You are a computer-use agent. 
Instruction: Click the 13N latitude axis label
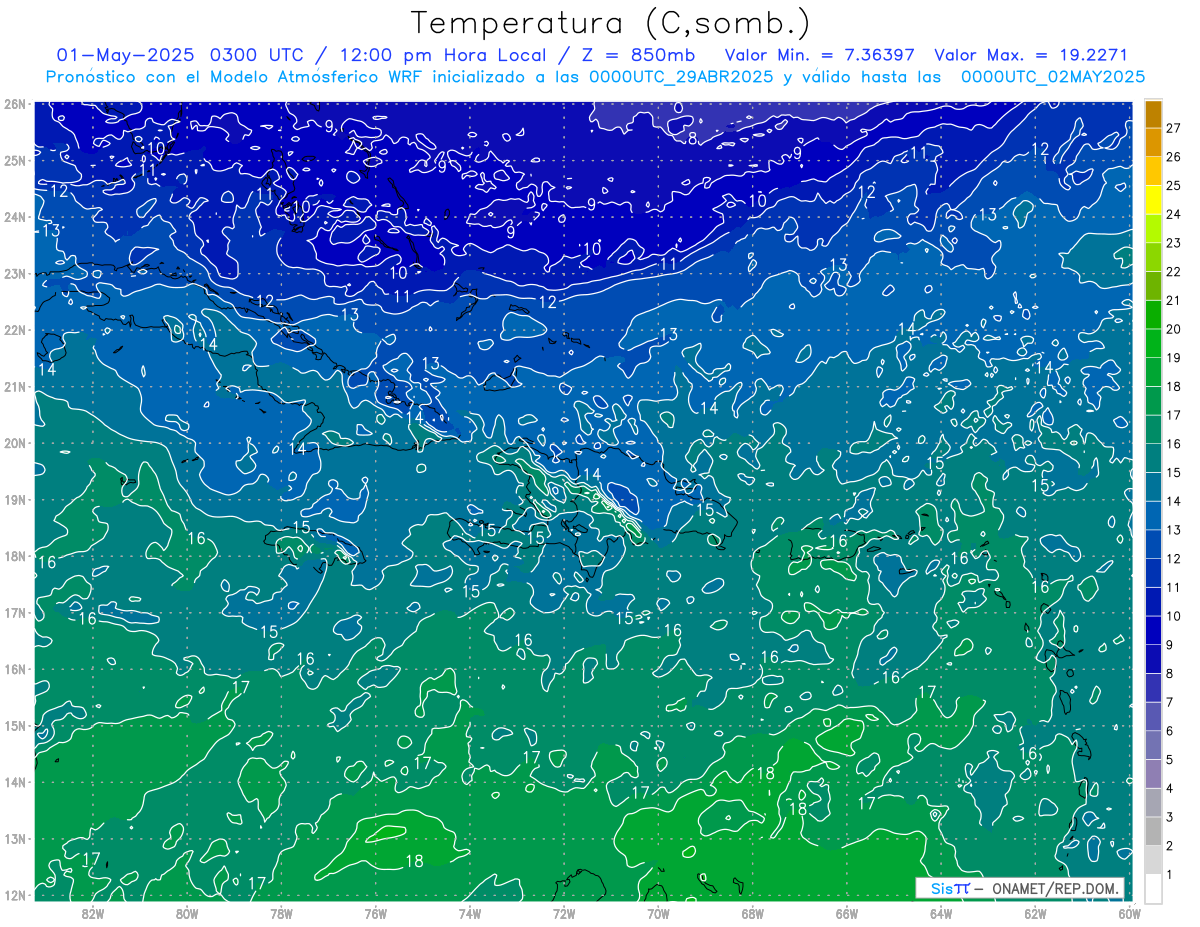coord(15,838)
